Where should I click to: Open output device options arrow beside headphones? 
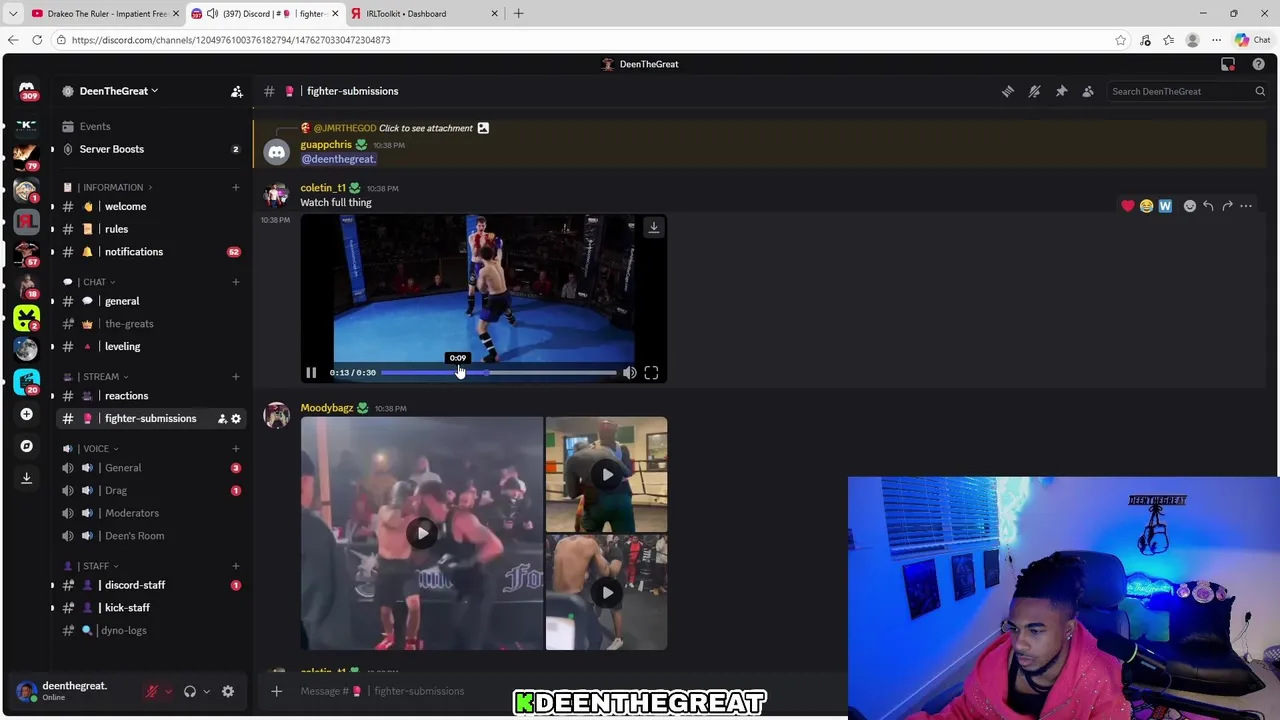coord(206,691)
